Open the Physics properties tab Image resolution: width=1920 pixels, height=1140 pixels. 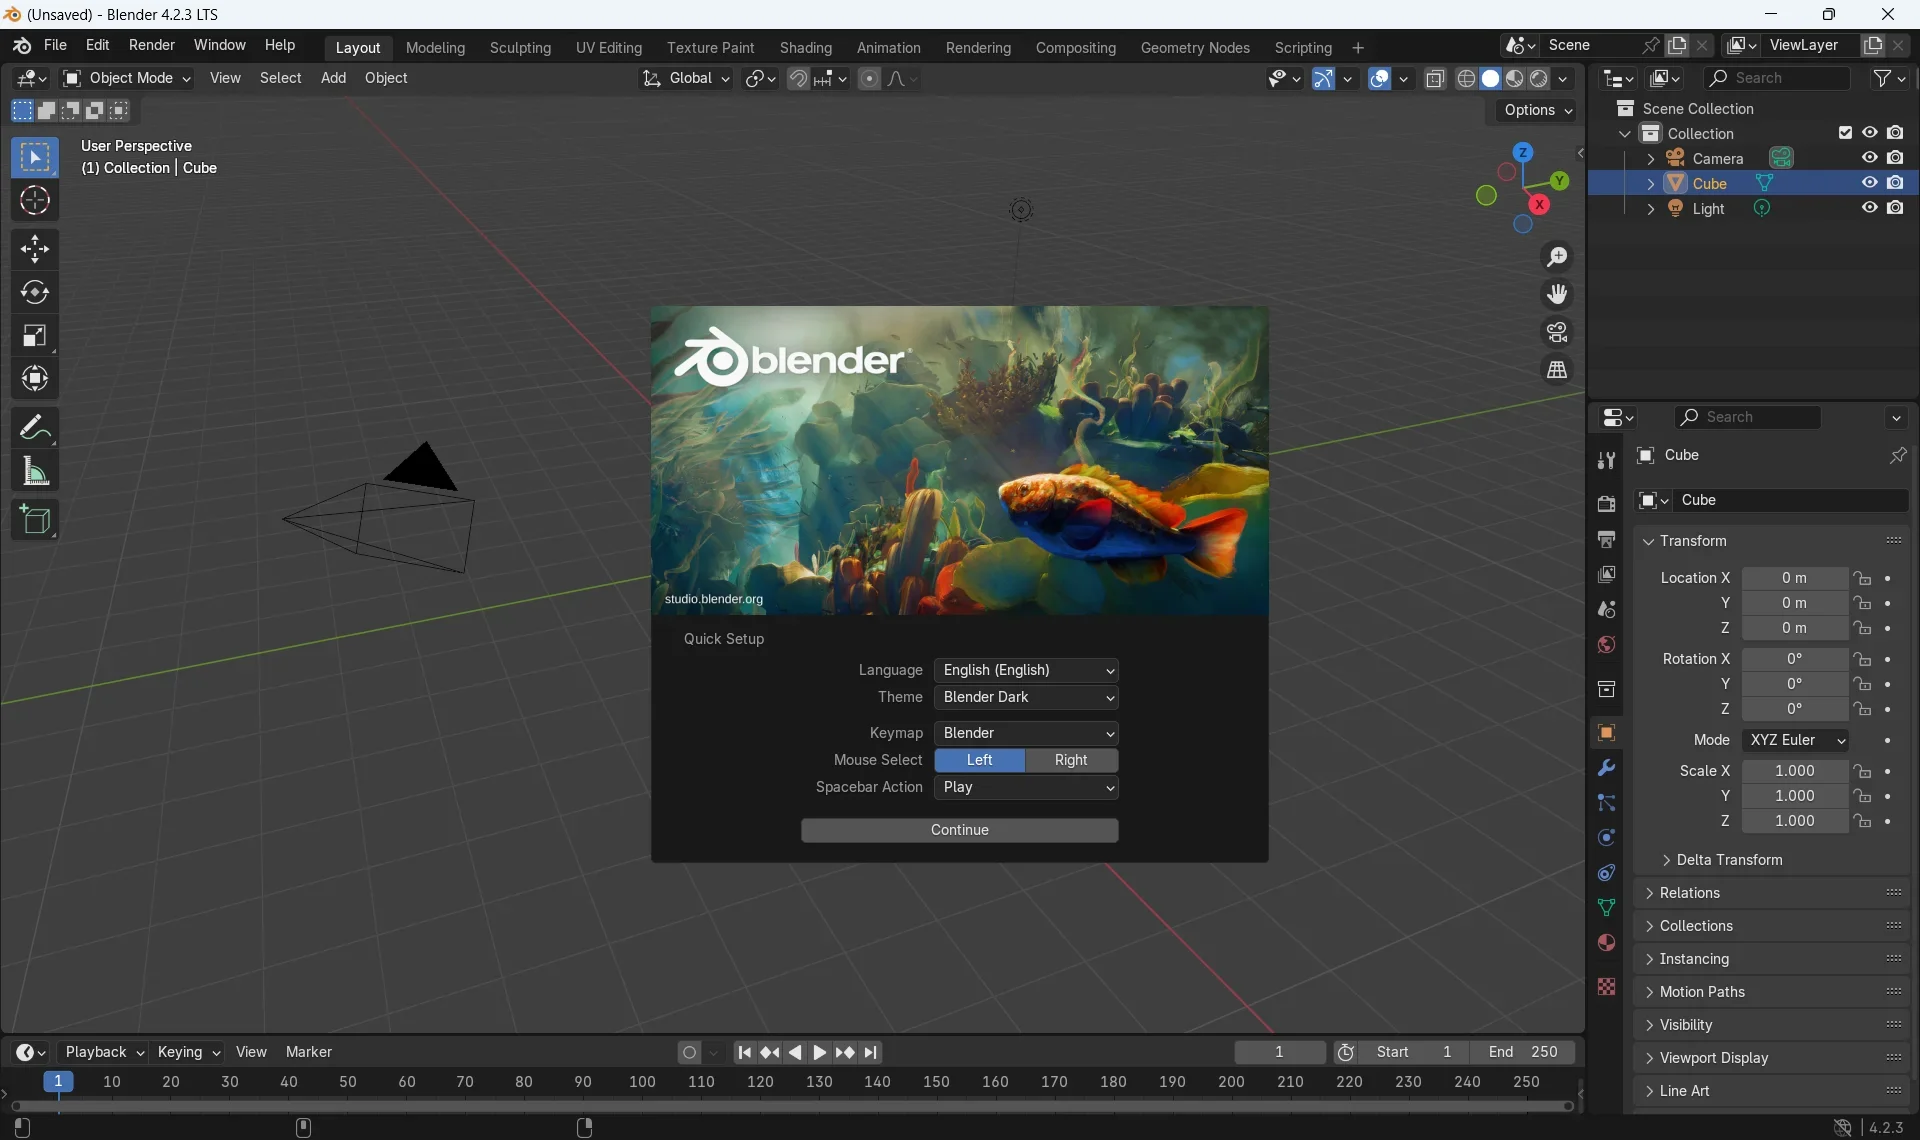pyautogui.click(x=1606, y=838)
